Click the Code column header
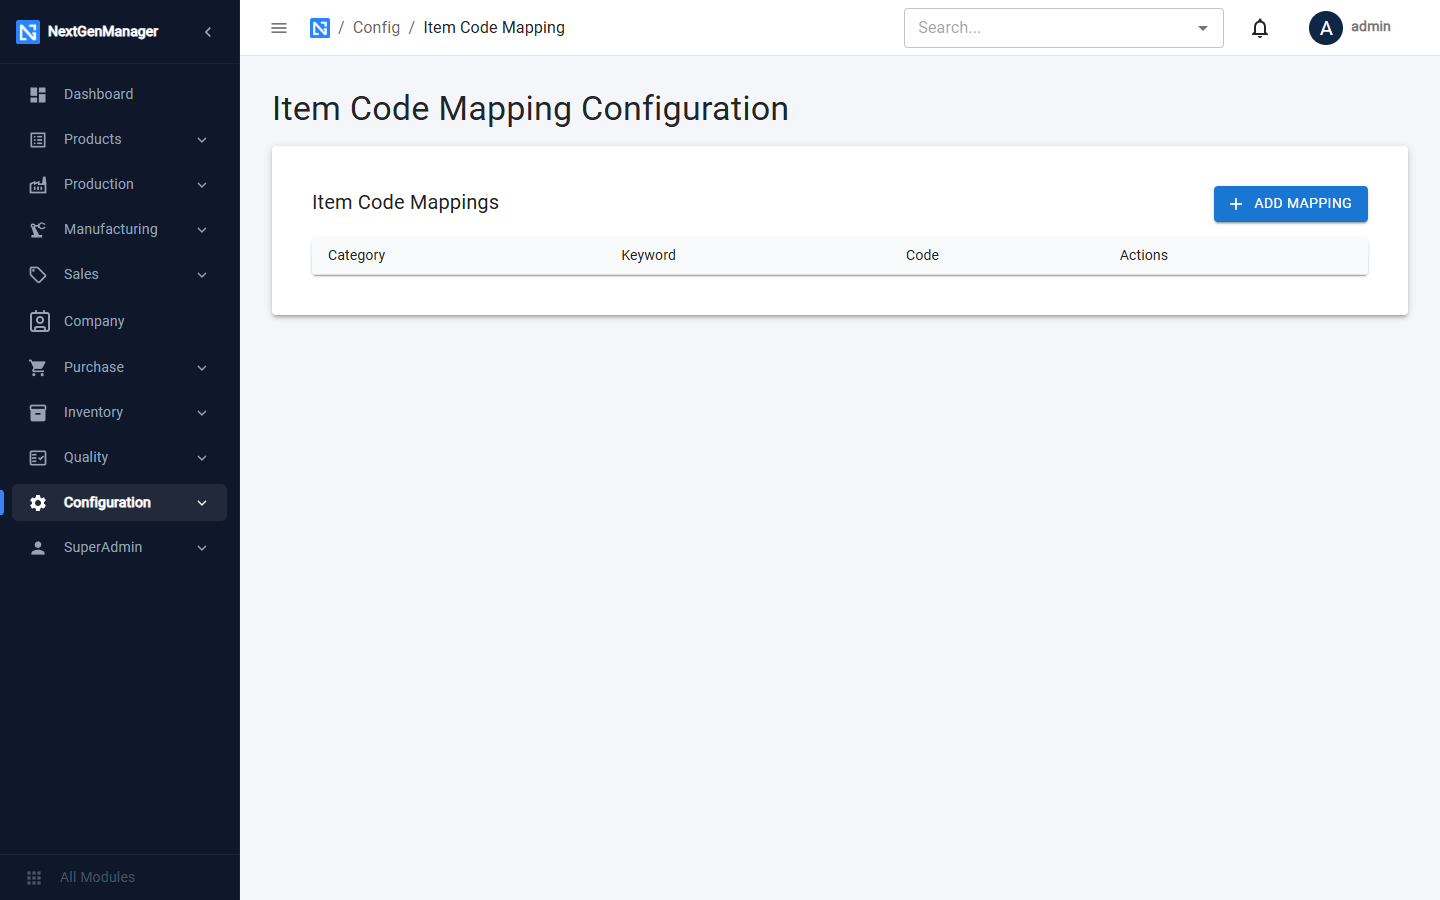The image size is (1440, 900). (x=922, y=255)
